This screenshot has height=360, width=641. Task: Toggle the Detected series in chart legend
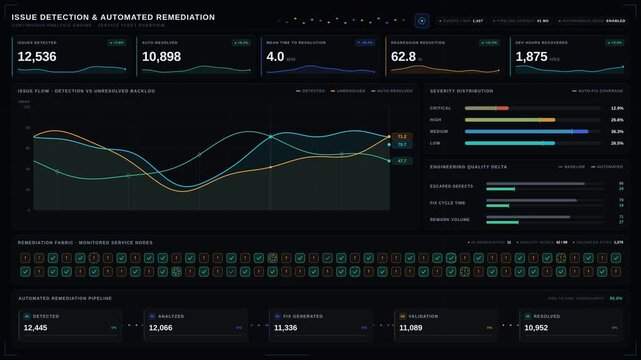coord(311,91)
